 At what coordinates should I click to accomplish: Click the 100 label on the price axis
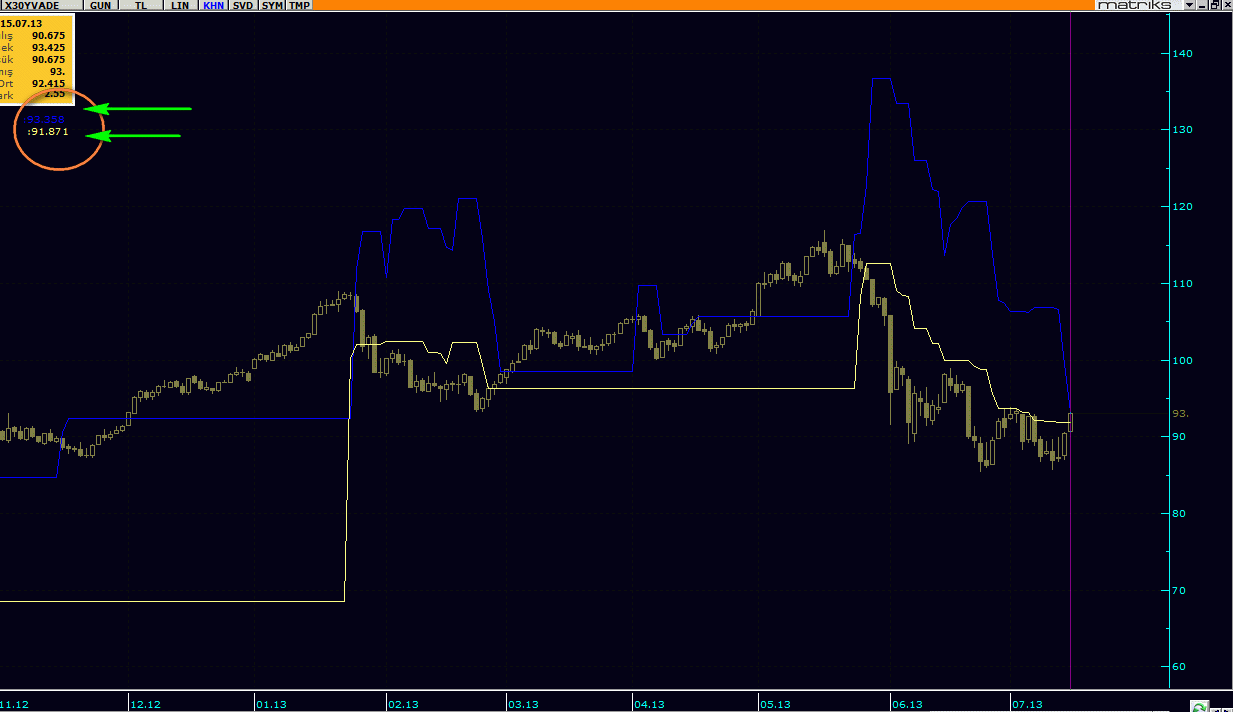tap(1183, 360)
